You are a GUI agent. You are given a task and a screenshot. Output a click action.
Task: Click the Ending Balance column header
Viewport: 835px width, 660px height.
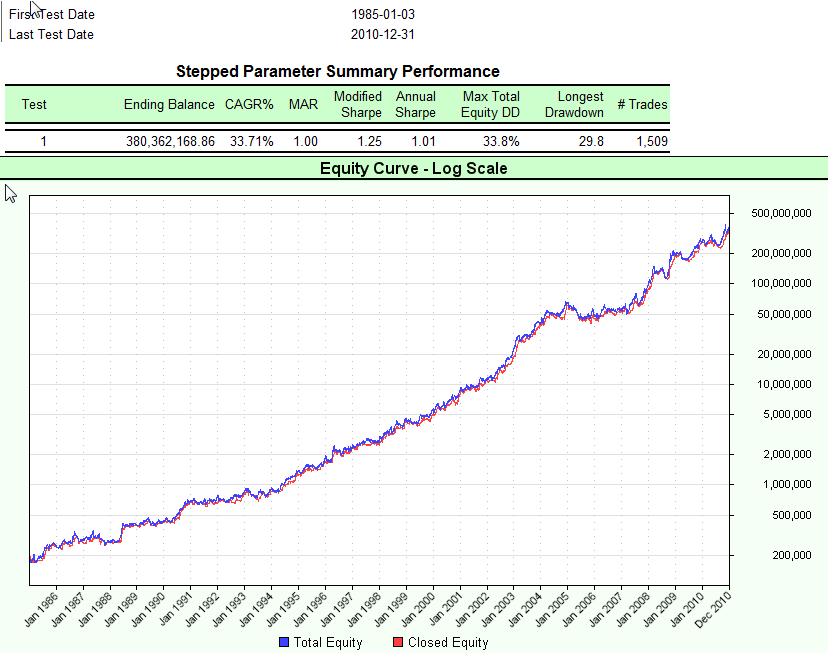pos(169,104)
